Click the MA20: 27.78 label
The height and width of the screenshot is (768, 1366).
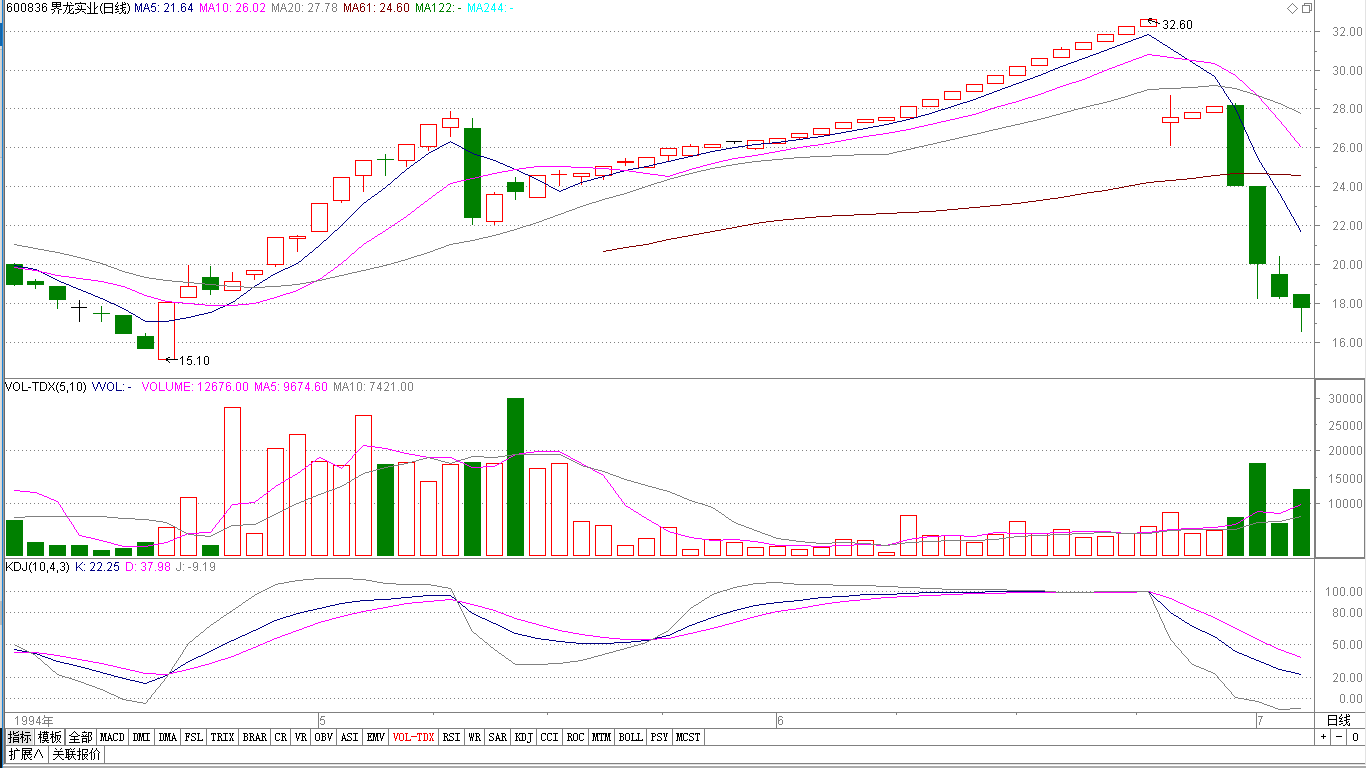click(303, 8)
